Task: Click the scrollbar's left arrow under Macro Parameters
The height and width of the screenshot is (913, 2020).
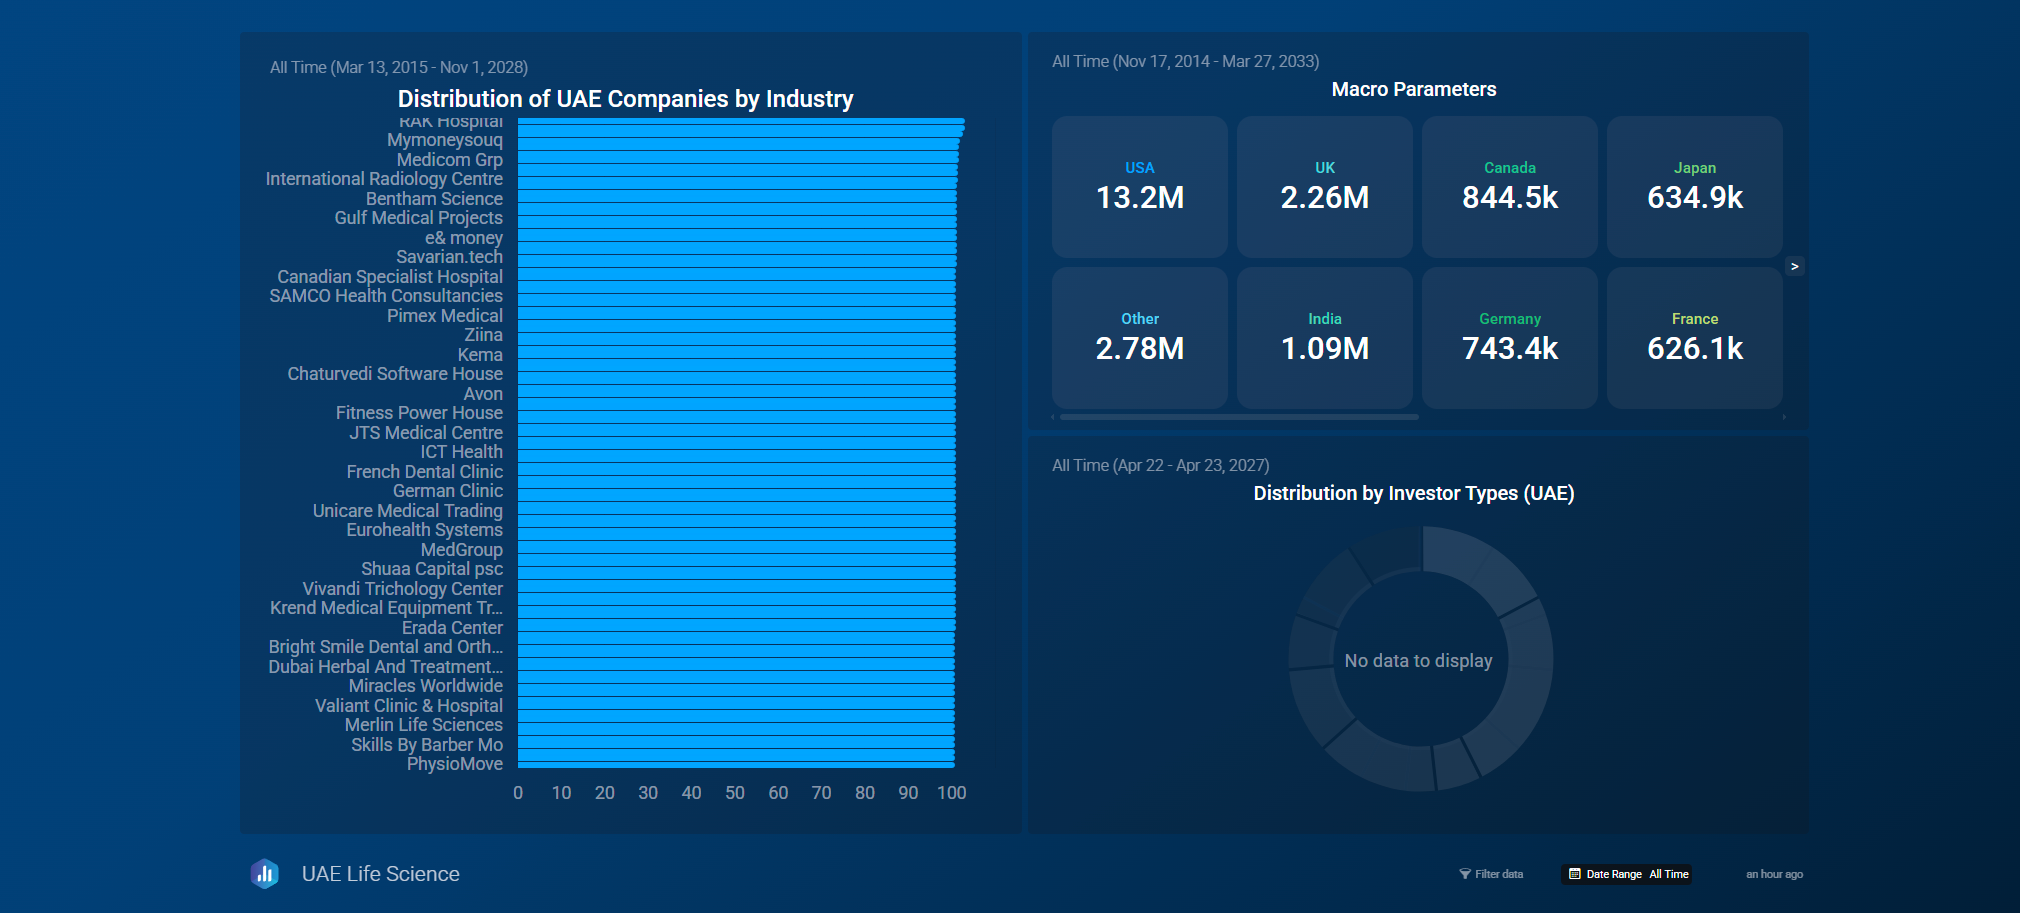Action: [1053, 417]
